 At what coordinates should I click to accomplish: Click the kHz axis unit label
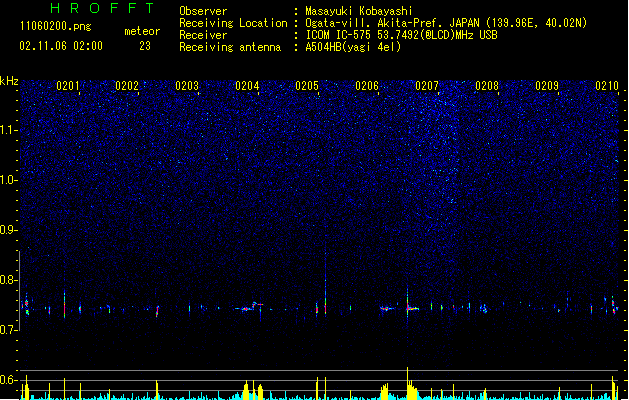[9, 81]
